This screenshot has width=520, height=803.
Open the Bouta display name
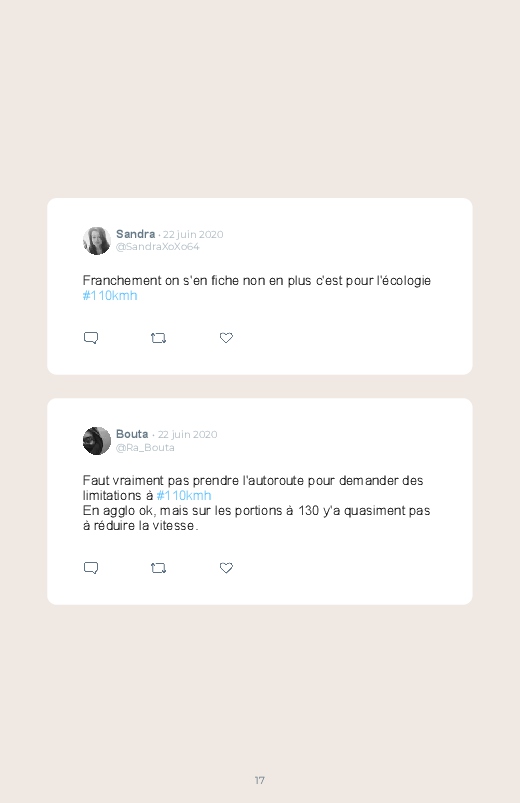point(132,434)
